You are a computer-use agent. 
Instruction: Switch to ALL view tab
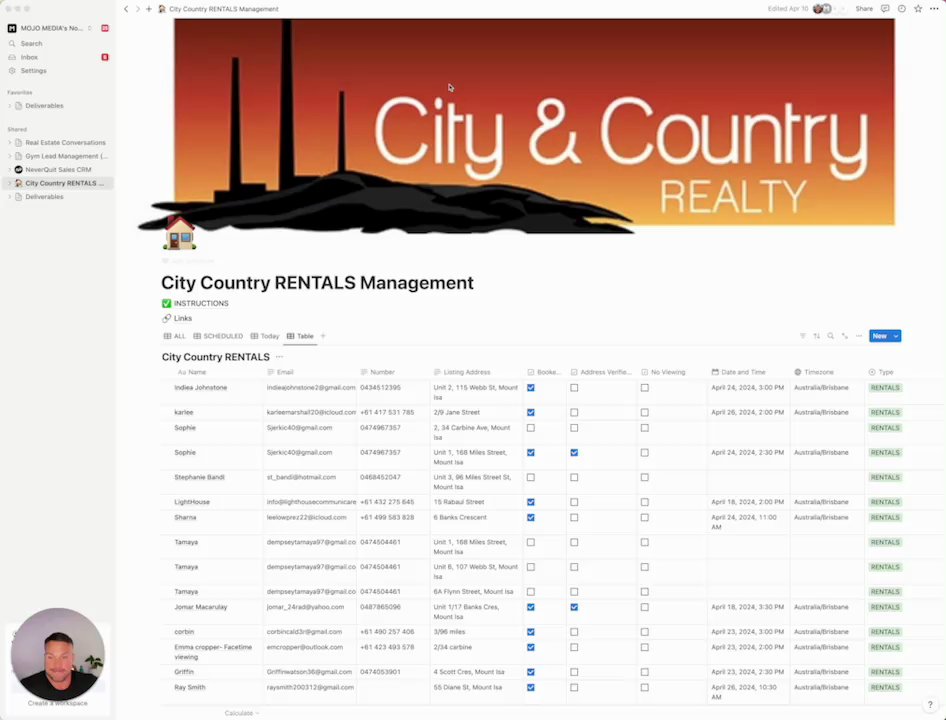pyautogui.click(x=175, y=336)
